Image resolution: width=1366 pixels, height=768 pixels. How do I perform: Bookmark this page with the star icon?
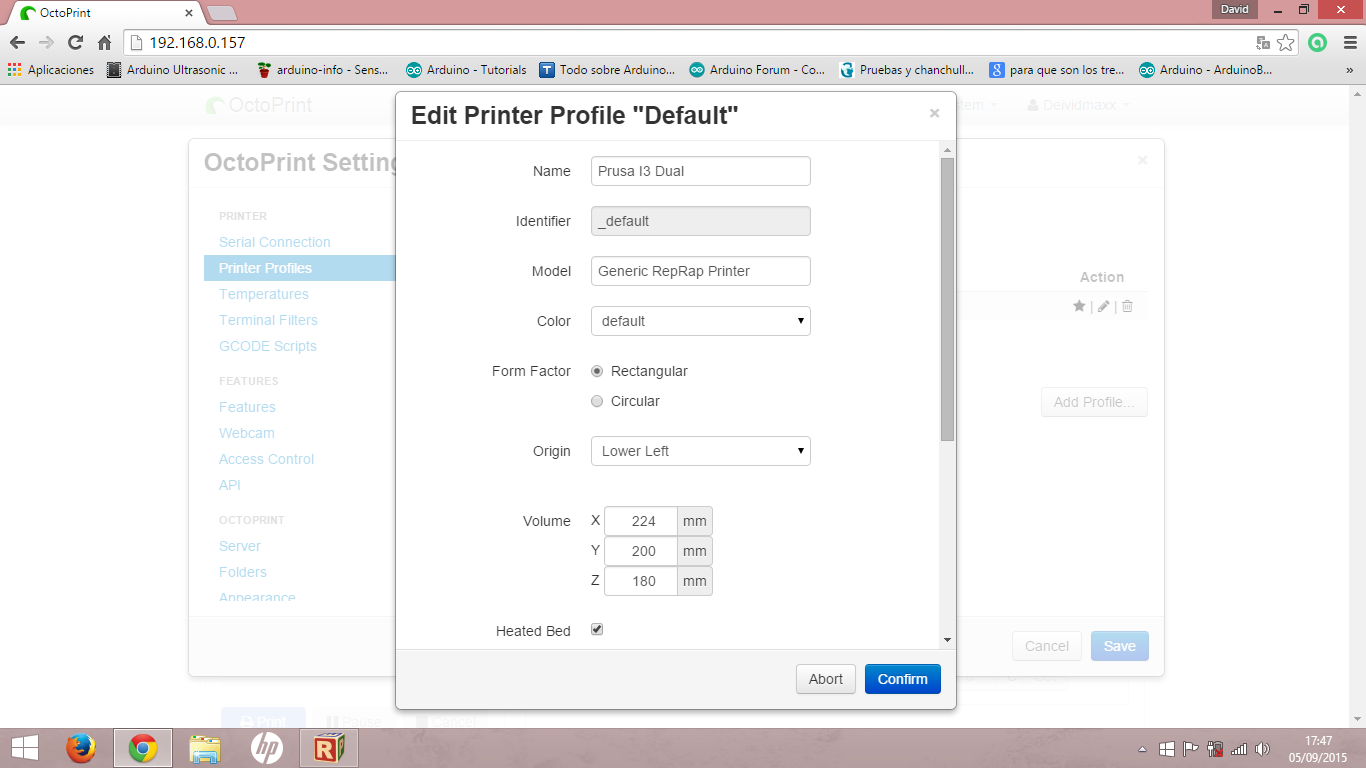(x=1286, y=43)
